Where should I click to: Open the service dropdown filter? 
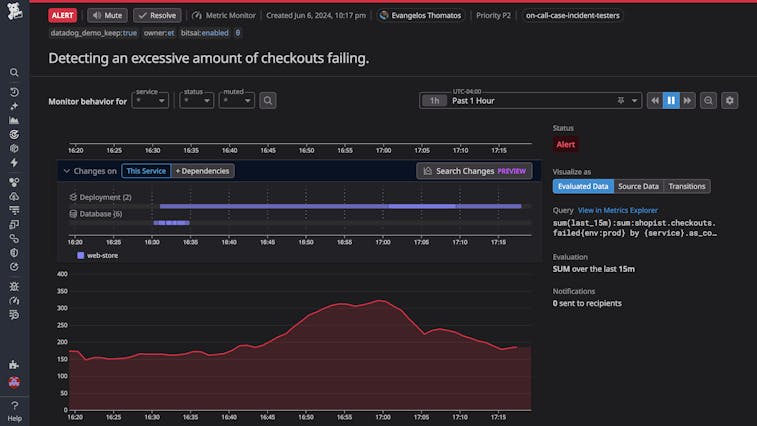pos(152,101)
